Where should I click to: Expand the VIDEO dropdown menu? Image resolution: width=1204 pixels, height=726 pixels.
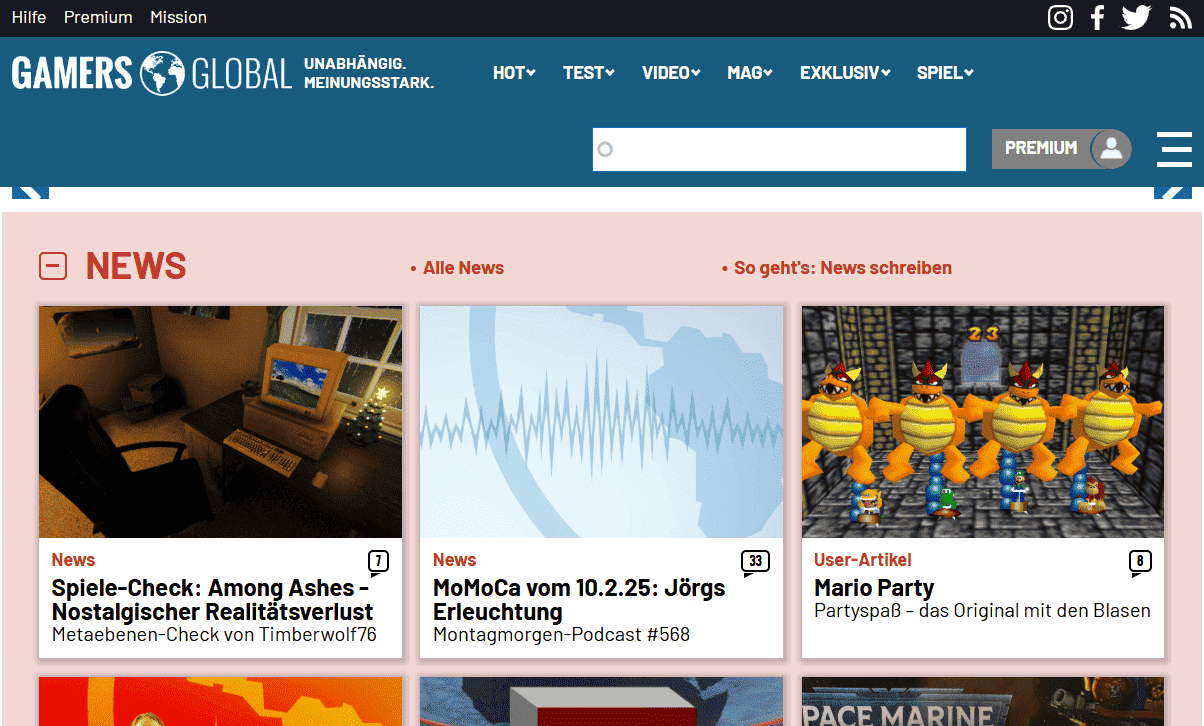click(671, 73)
